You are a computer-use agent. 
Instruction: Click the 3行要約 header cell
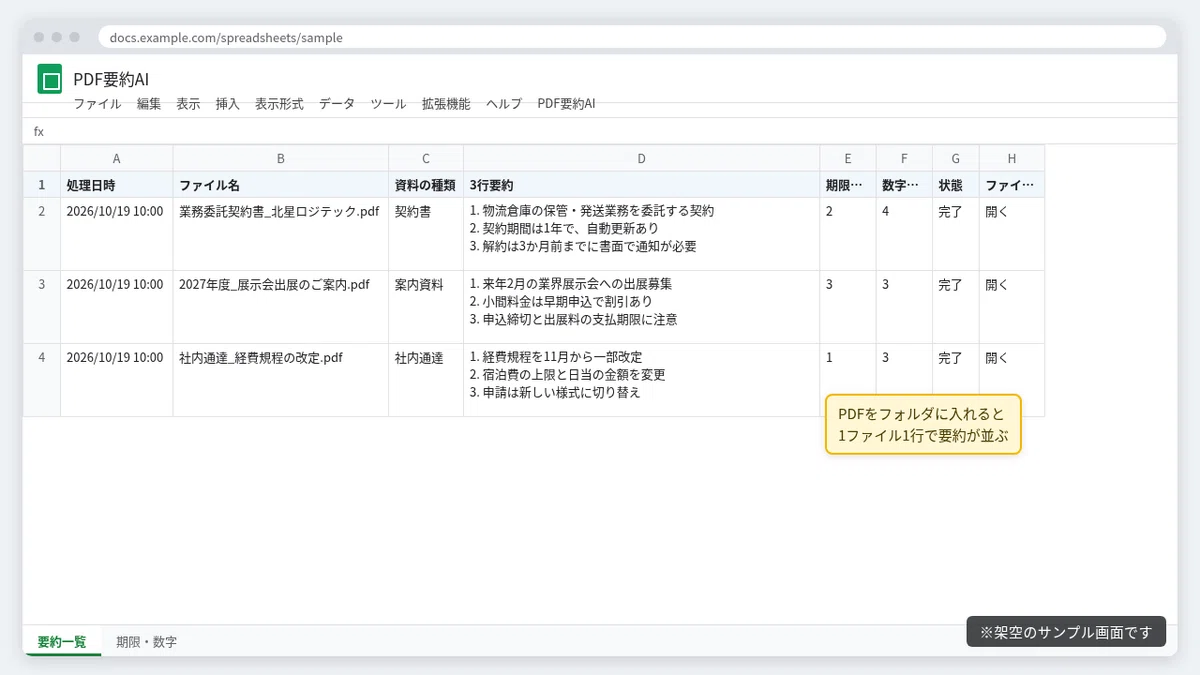click(642, 185)
